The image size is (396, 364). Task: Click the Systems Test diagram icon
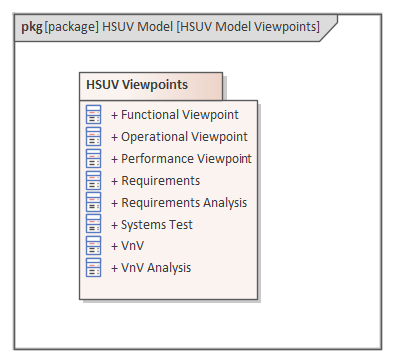click(93, 224)
